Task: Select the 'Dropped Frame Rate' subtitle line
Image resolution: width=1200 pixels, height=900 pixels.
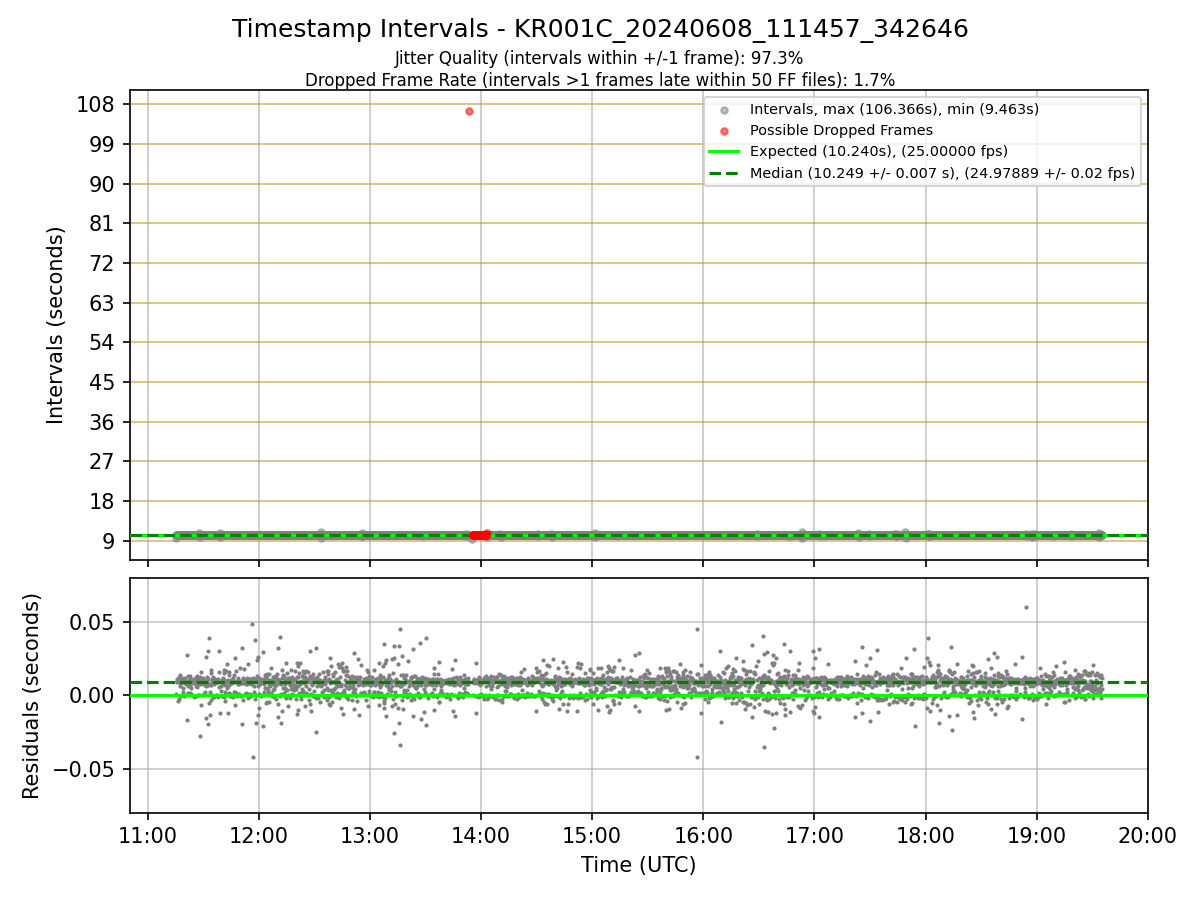Action: [x=600, y=80]
